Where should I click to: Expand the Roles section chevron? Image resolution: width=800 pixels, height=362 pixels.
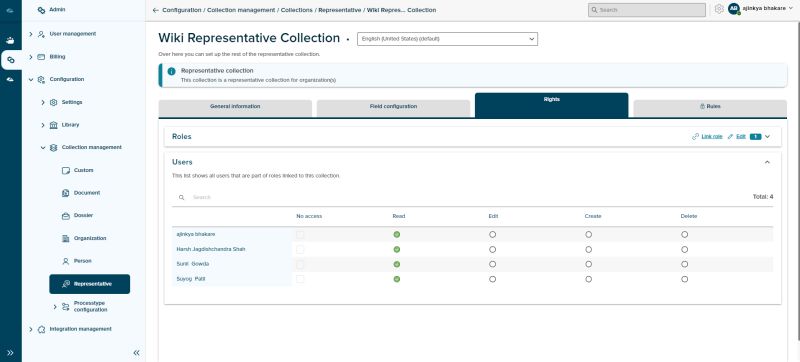tap(767, 137)
